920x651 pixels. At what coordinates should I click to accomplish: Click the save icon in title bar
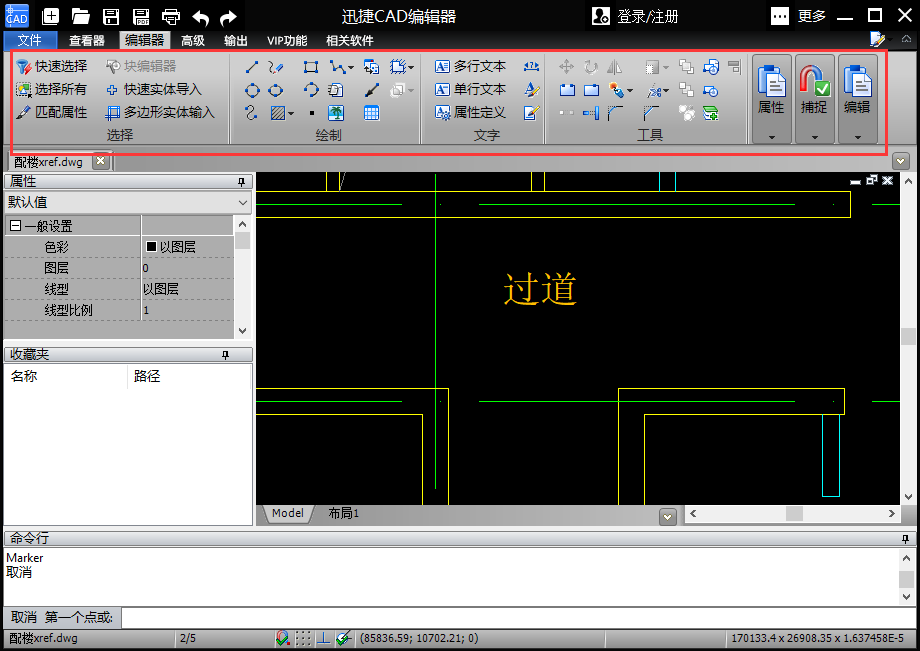(x=111, y=16)
